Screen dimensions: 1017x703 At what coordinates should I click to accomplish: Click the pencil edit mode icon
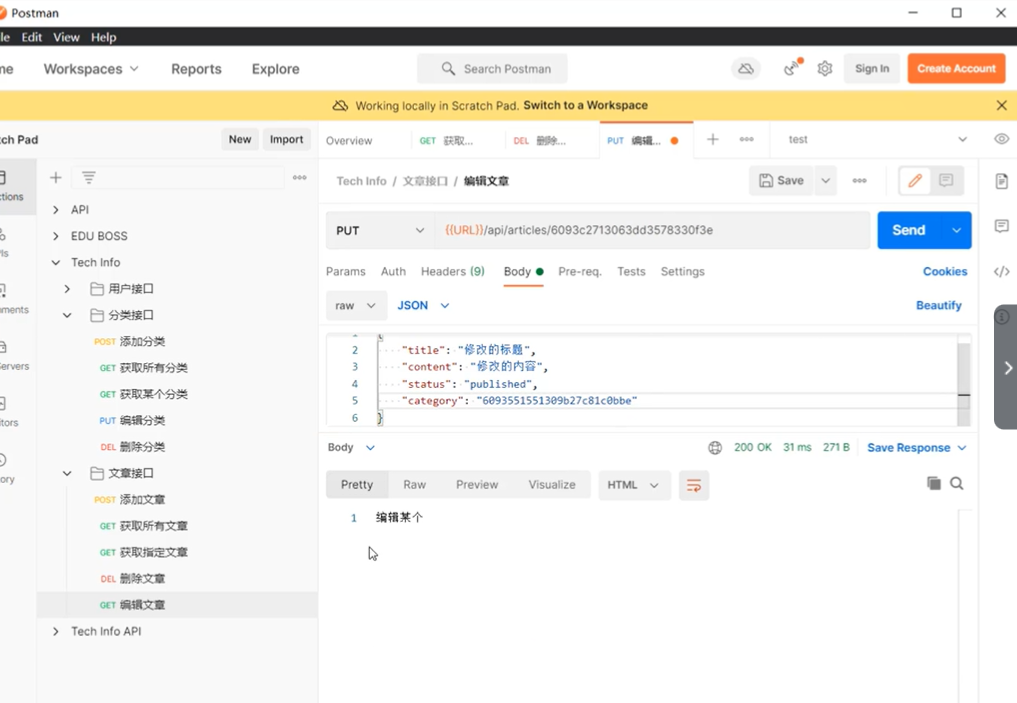pos(915,181)
